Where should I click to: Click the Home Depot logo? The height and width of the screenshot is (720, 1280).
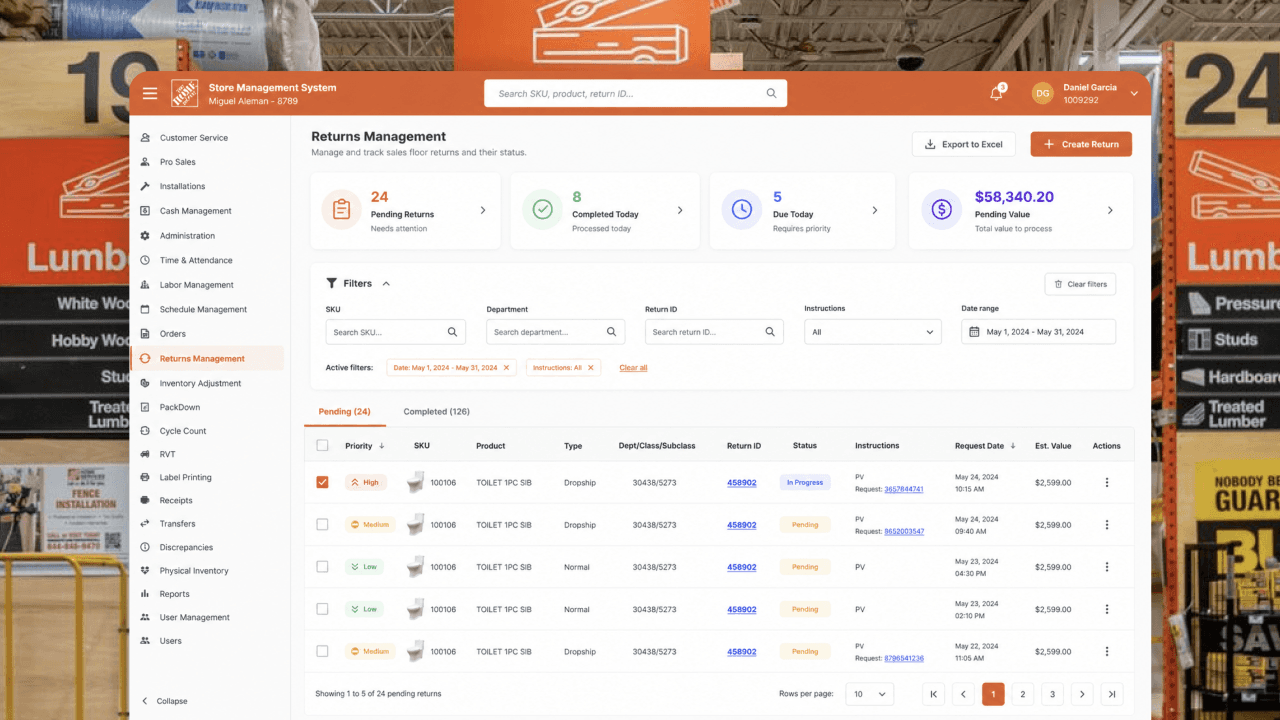pos(185,93)
